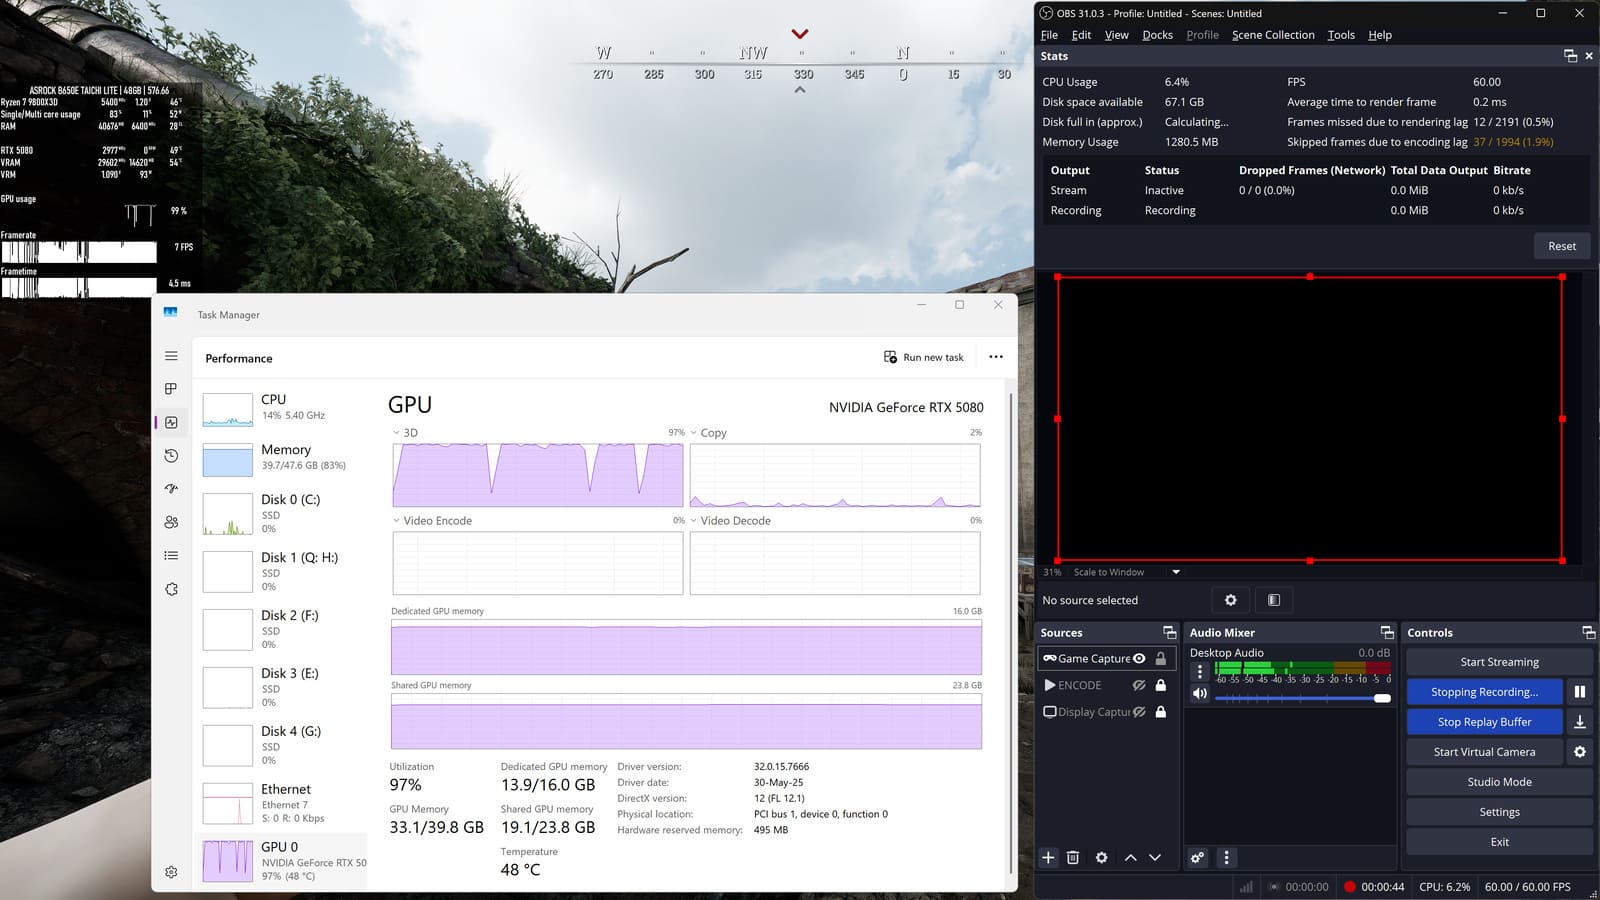Undock the Audio Mixer panel

pos(1387,632)
